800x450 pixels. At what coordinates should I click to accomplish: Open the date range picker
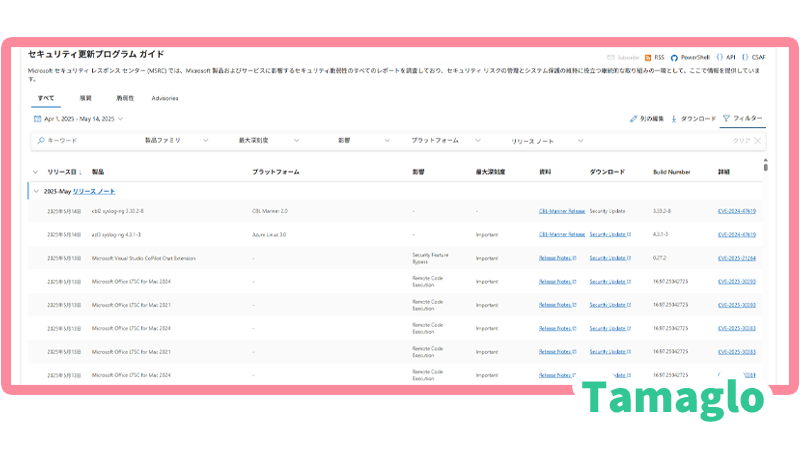pos(77,119)
